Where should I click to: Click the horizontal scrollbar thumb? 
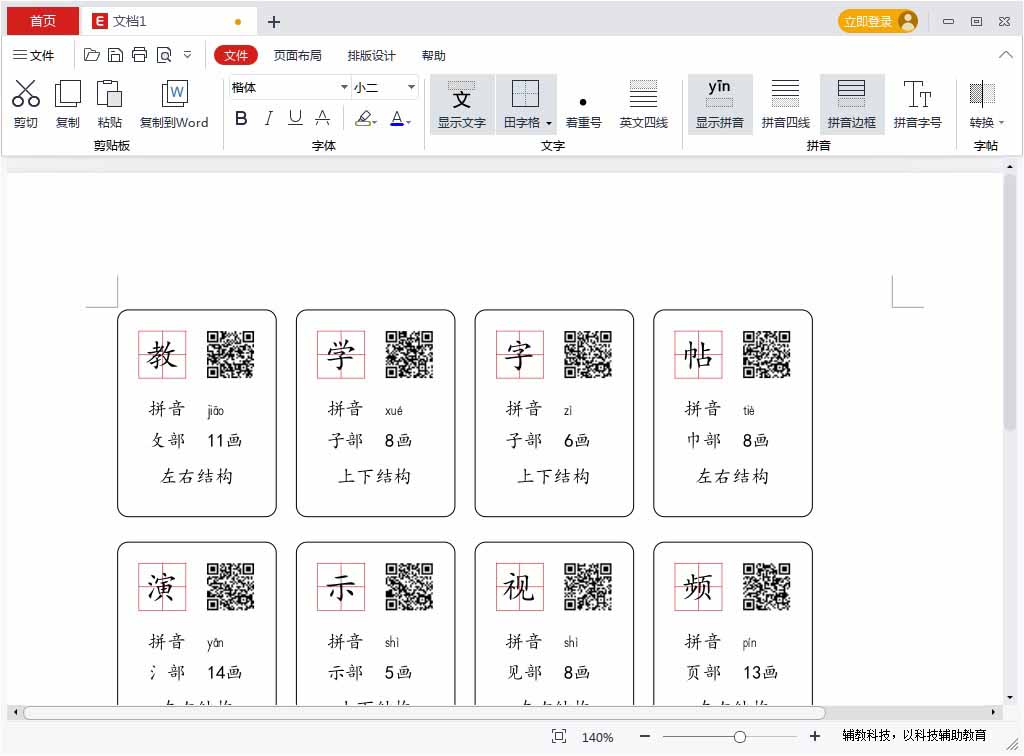424,712
